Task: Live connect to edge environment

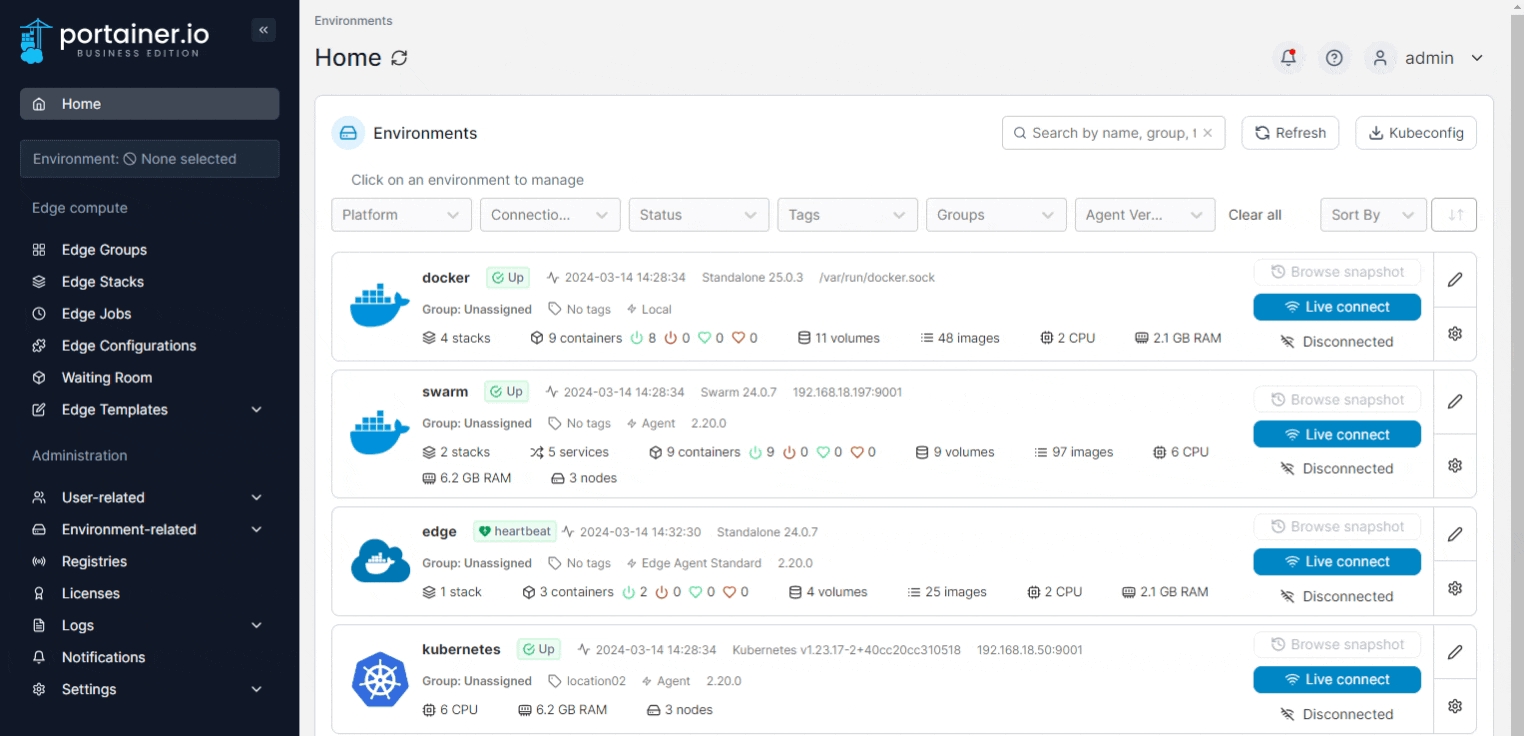Action: [x=1337, y=562]
